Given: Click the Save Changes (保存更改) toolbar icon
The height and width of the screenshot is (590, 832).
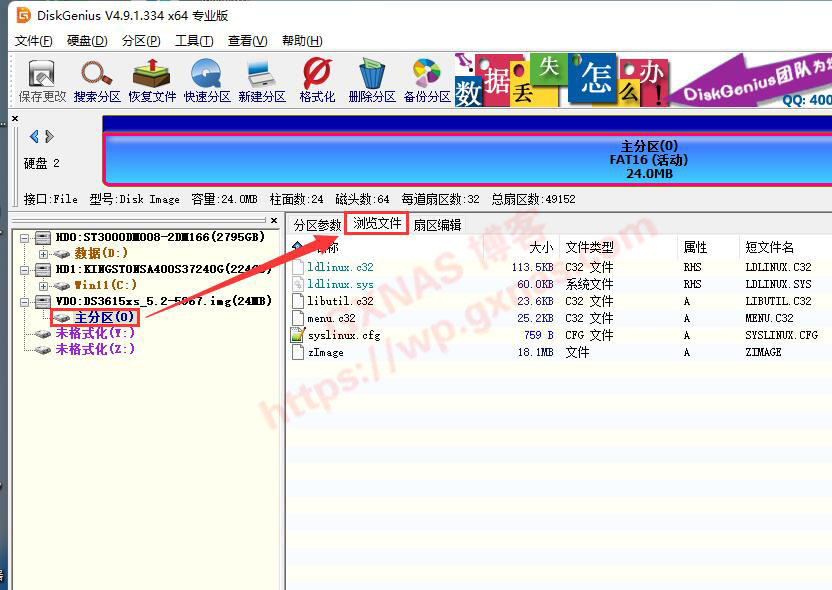Looking at the screenshot, I should [x=42, y=81].
